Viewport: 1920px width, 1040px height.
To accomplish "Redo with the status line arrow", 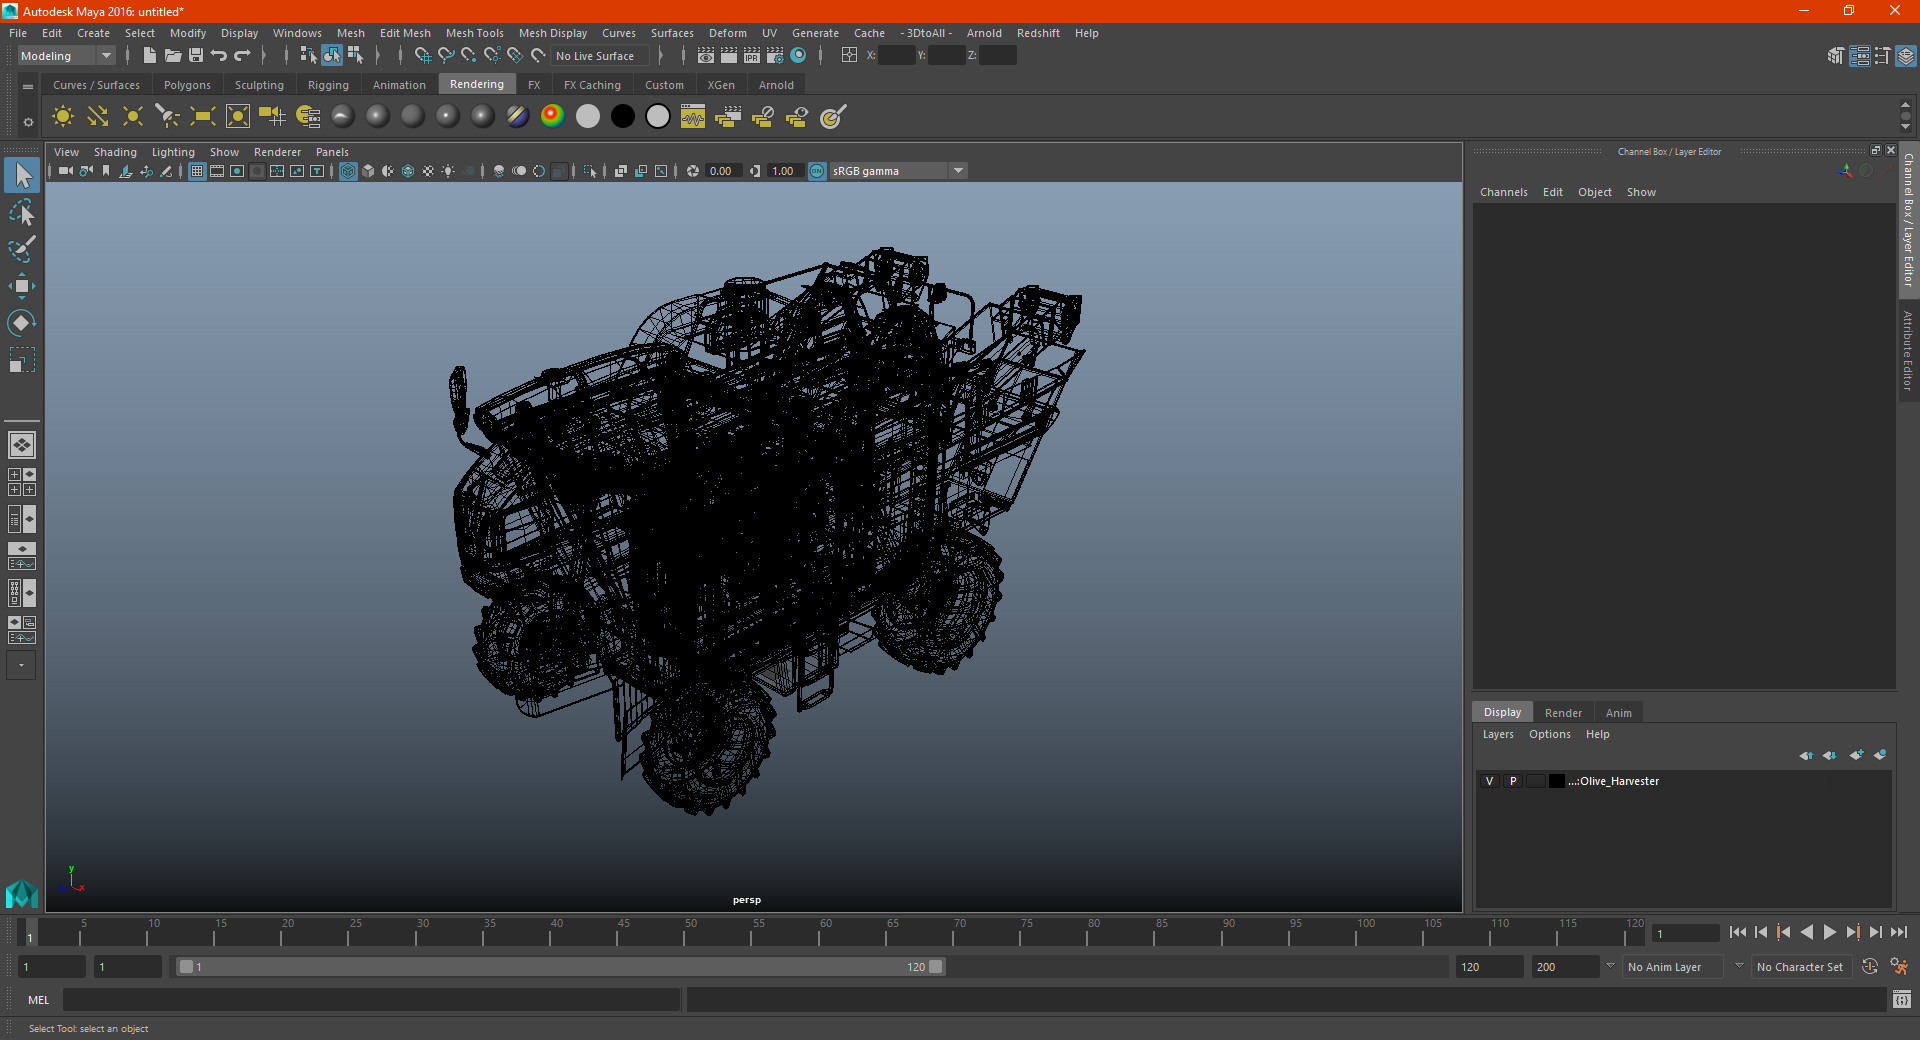I will point(242,56).
